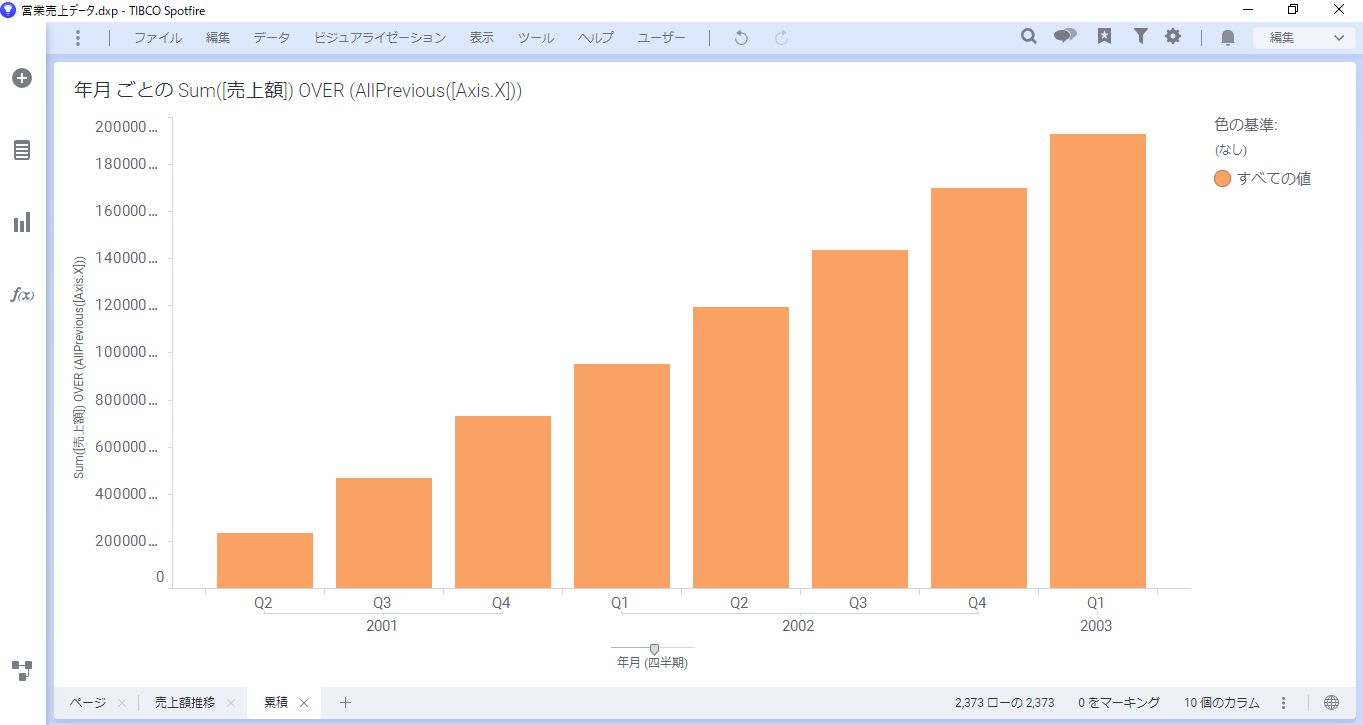Click the orange すべての値 color swatch
Image resolution: width=1363 pixels, height=725 pixels.
point(1222,179)
